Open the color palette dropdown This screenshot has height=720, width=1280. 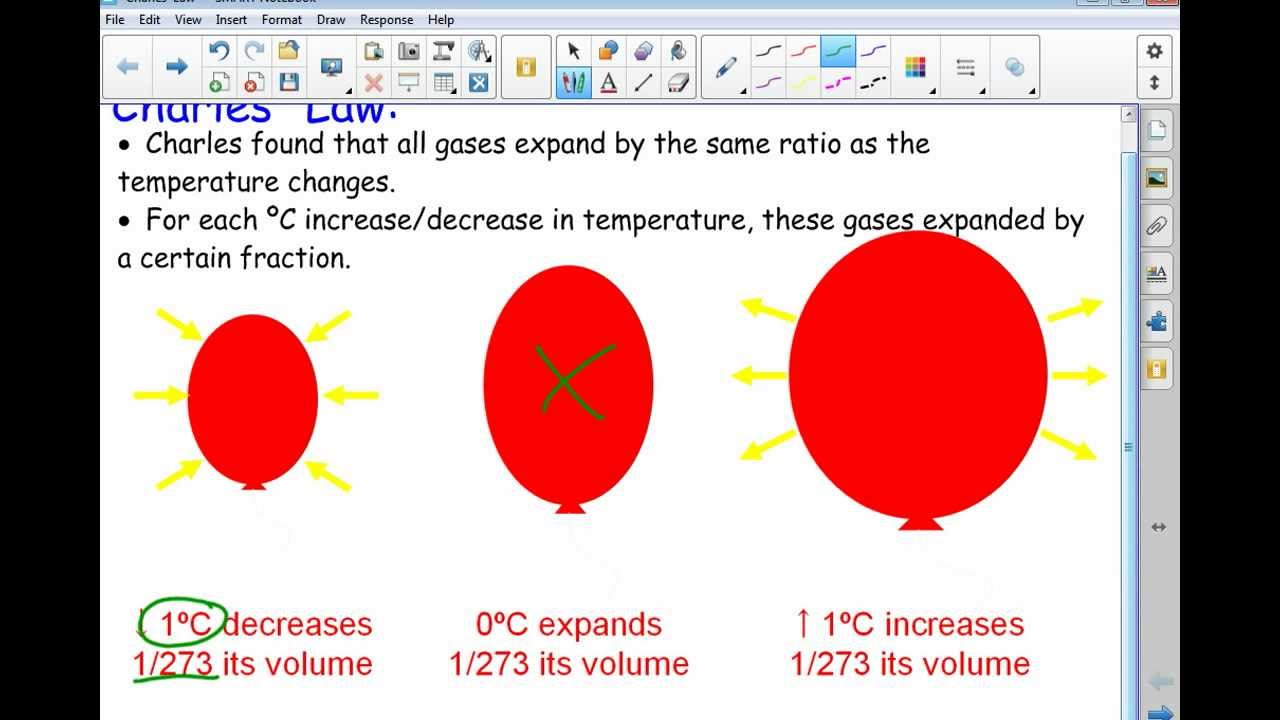click(916, 68)
